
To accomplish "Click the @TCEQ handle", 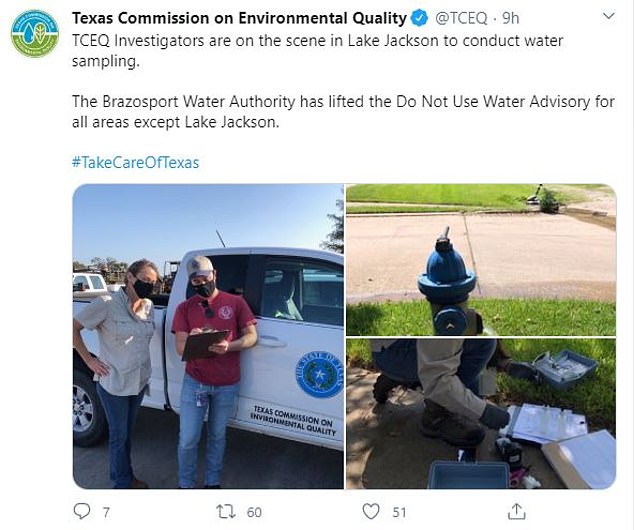I will click(x=461, y=18).
